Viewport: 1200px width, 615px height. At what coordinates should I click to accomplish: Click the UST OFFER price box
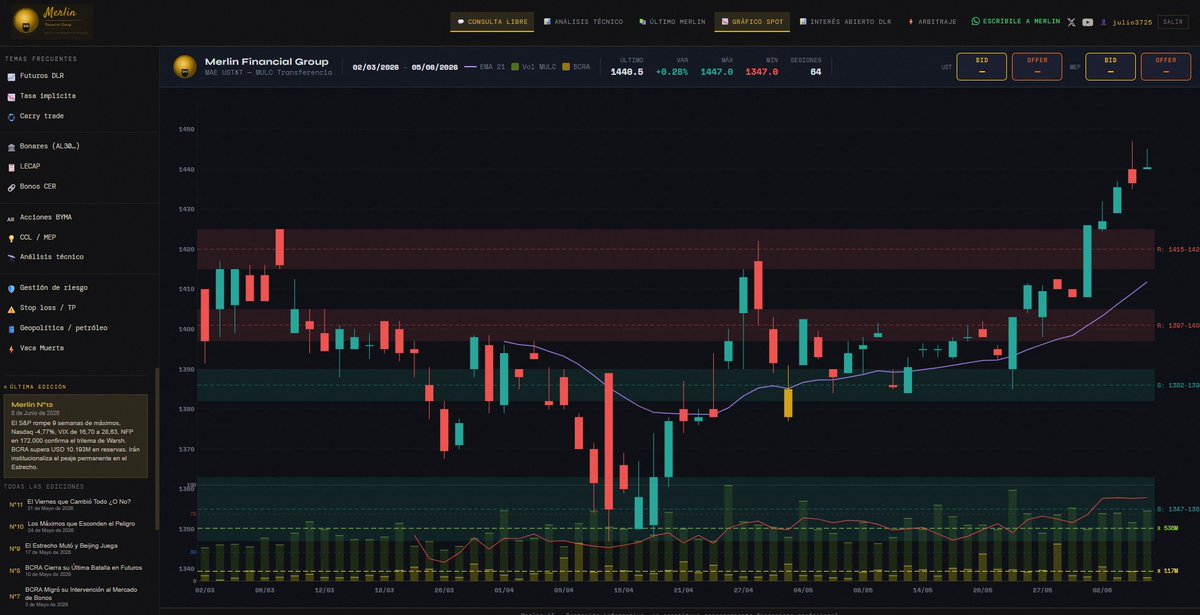point(1037,67)
